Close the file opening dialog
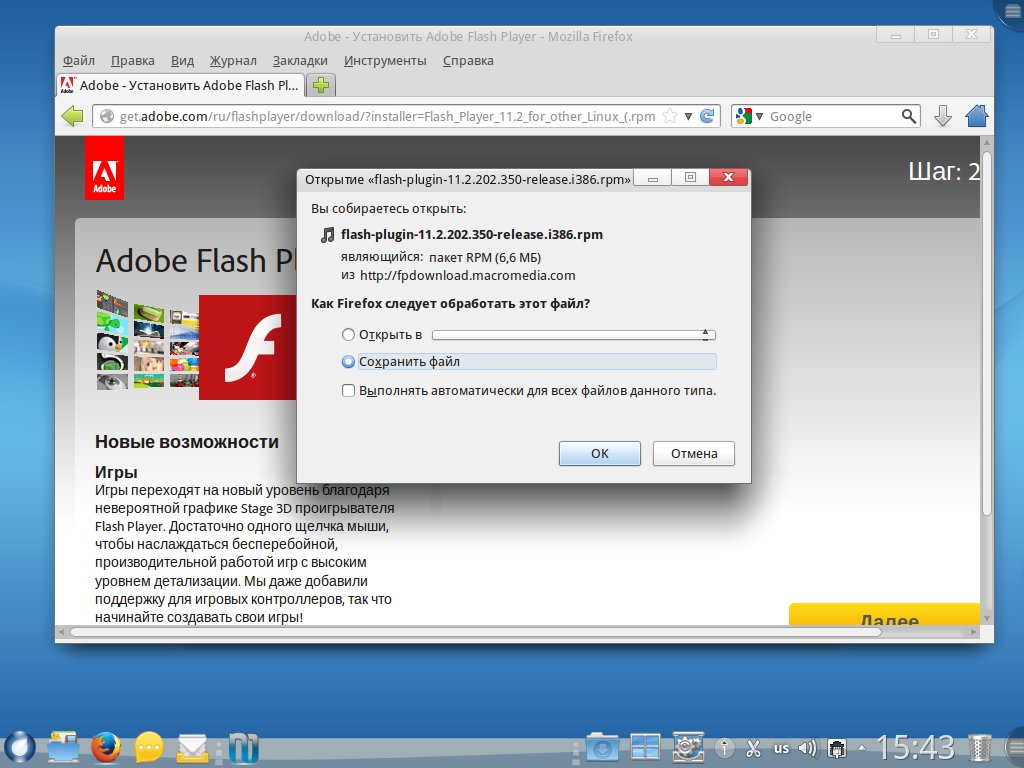Viewport: 1024px width, 768px height. pyautogui.click(x=728, y=177)
